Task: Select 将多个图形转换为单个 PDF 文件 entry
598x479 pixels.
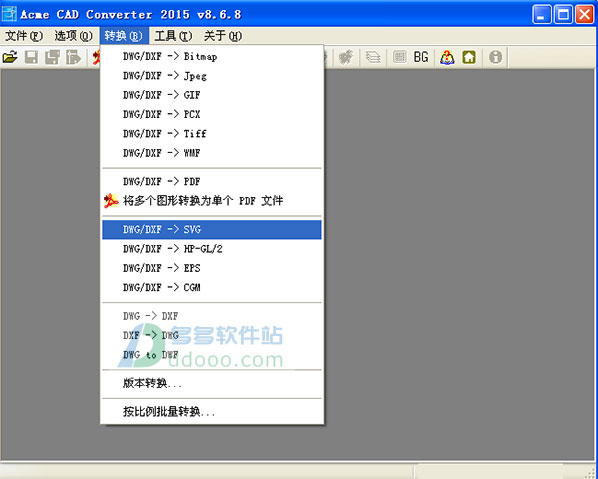Action: coord(212,201)
